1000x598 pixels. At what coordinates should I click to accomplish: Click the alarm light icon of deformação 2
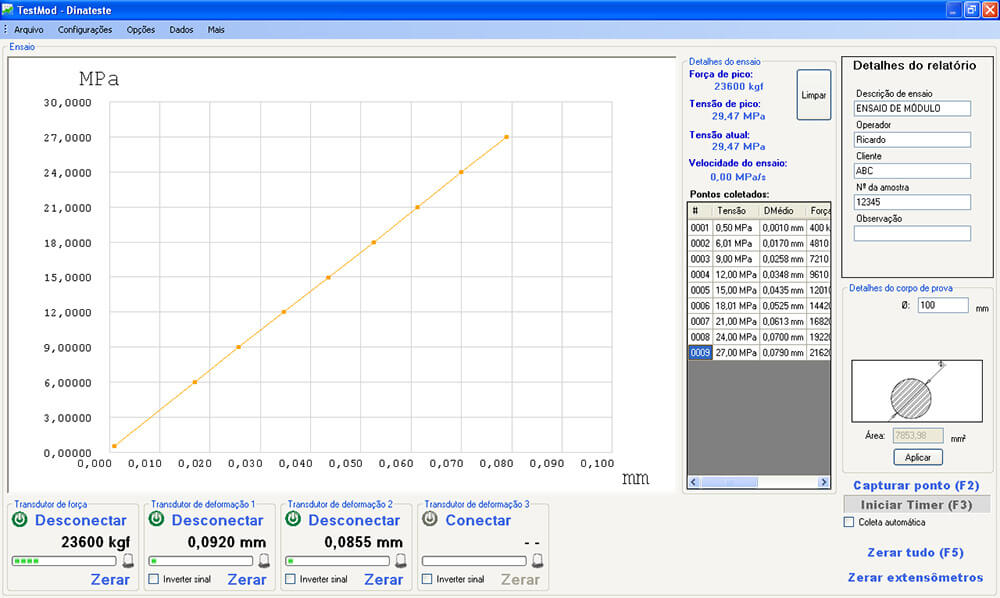[401, 560]
